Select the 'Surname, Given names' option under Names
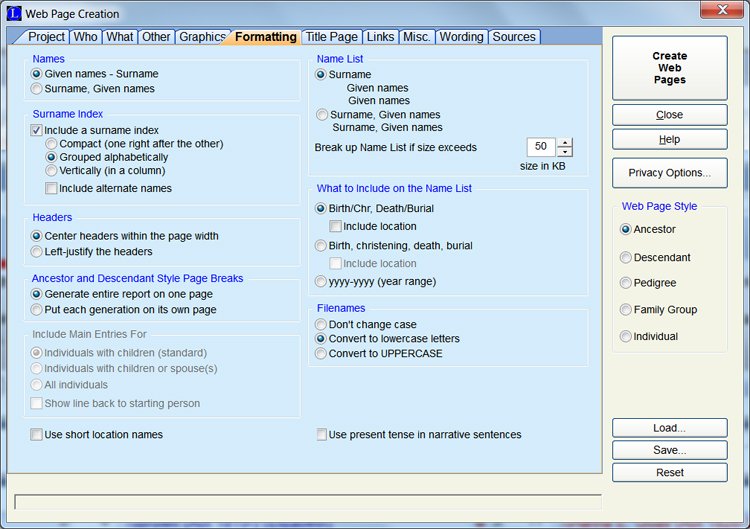 [92, 88]
